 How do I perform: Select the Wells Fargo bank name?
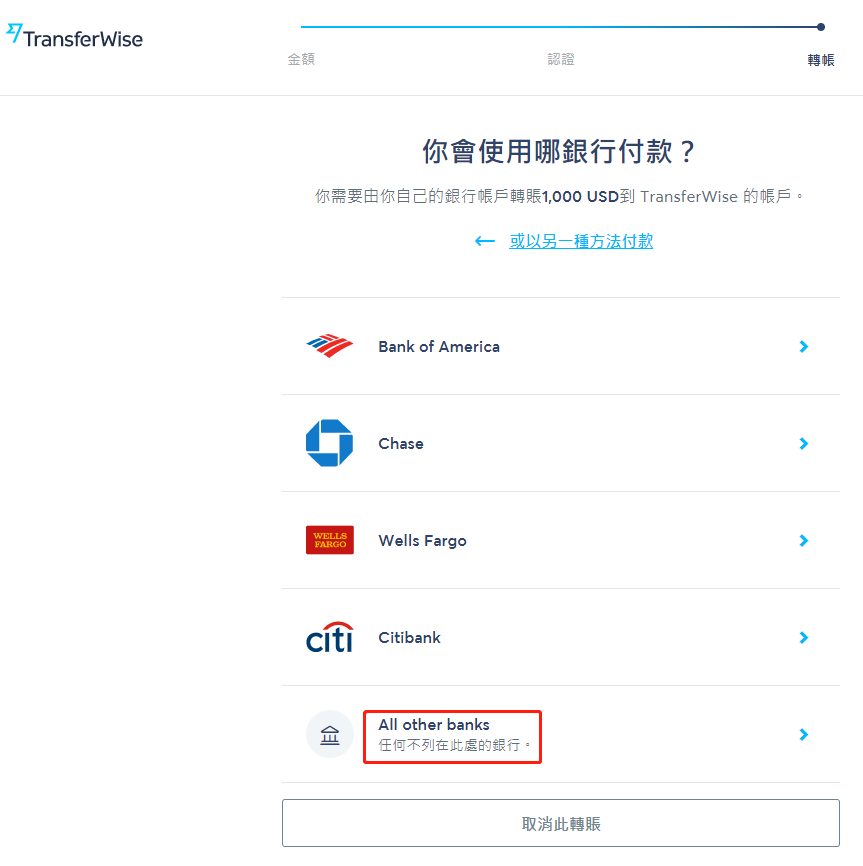click(422, 541)
